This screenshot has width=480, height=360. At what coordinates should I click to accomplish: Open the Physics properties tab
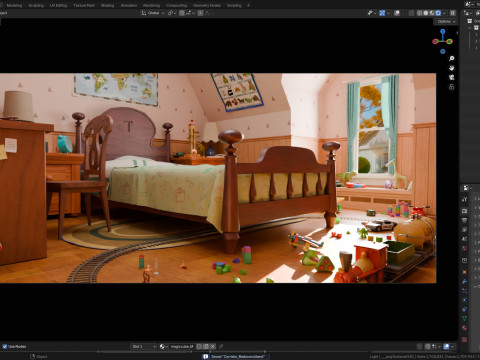[x=465, y=300]
